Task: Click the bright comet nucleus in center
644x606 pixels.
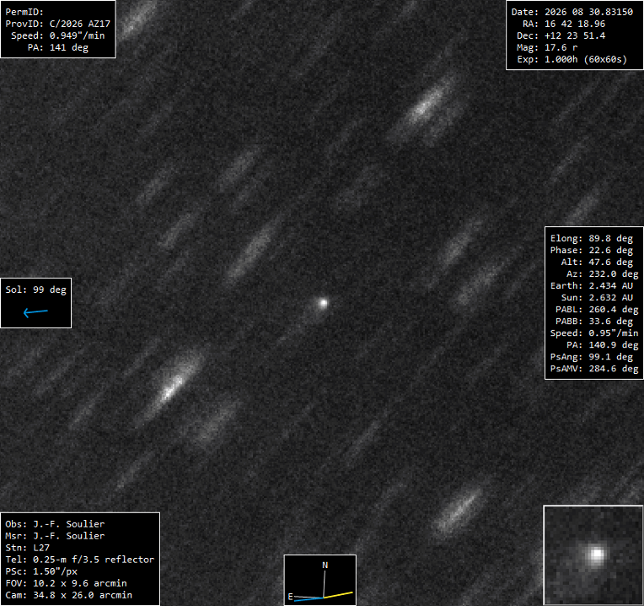Action: point(323,303)
